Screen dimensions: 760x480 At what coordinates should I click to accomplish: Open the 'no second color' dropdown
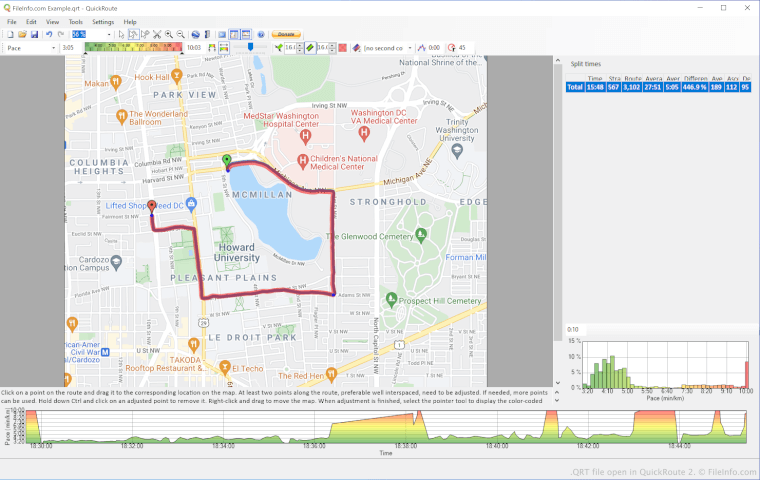point(409,47)
